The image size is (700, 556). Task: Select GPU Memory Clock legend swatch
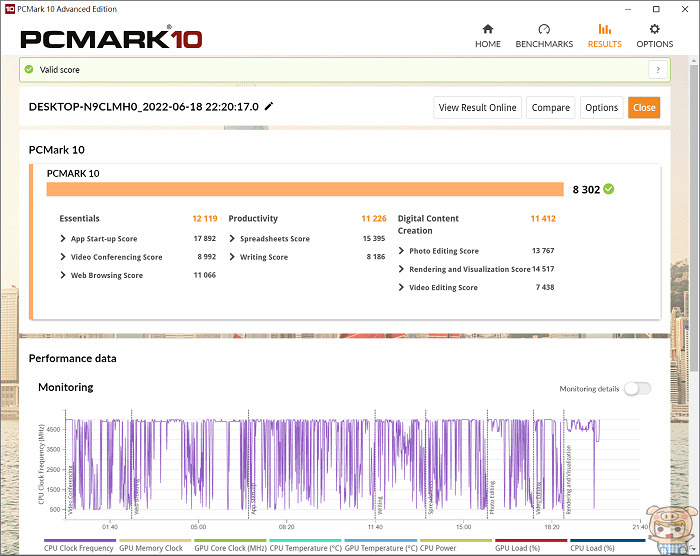click(155, 540)
